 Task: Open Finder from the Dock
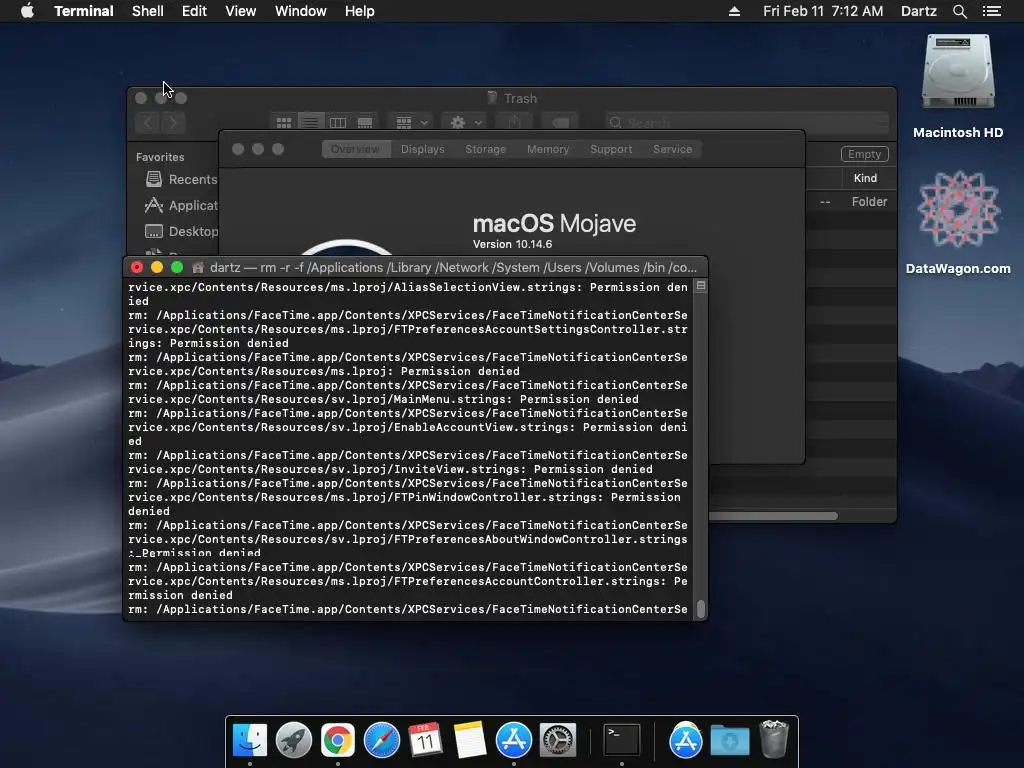pyautogui.click(x=250, y=741)
